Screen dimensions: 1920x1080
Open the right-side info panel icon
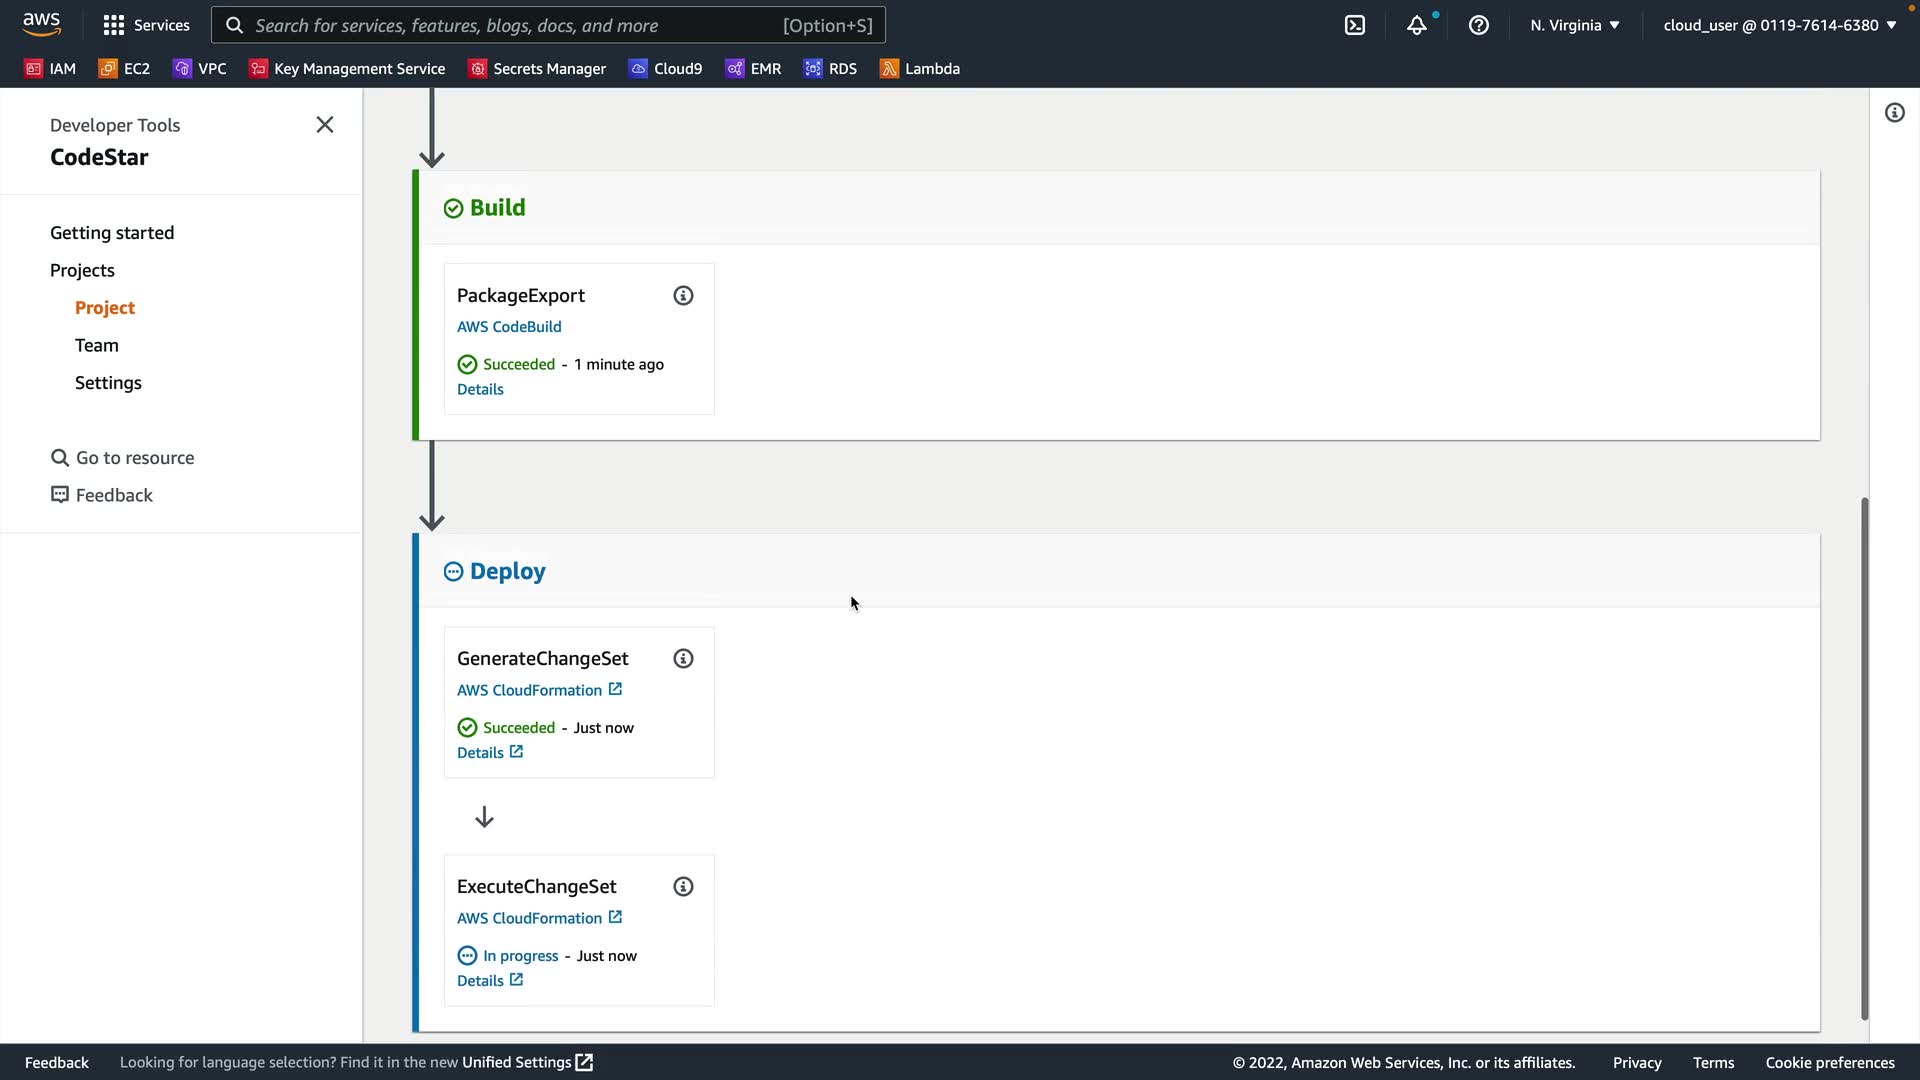pyautogui.click(x=1895, y=113)
